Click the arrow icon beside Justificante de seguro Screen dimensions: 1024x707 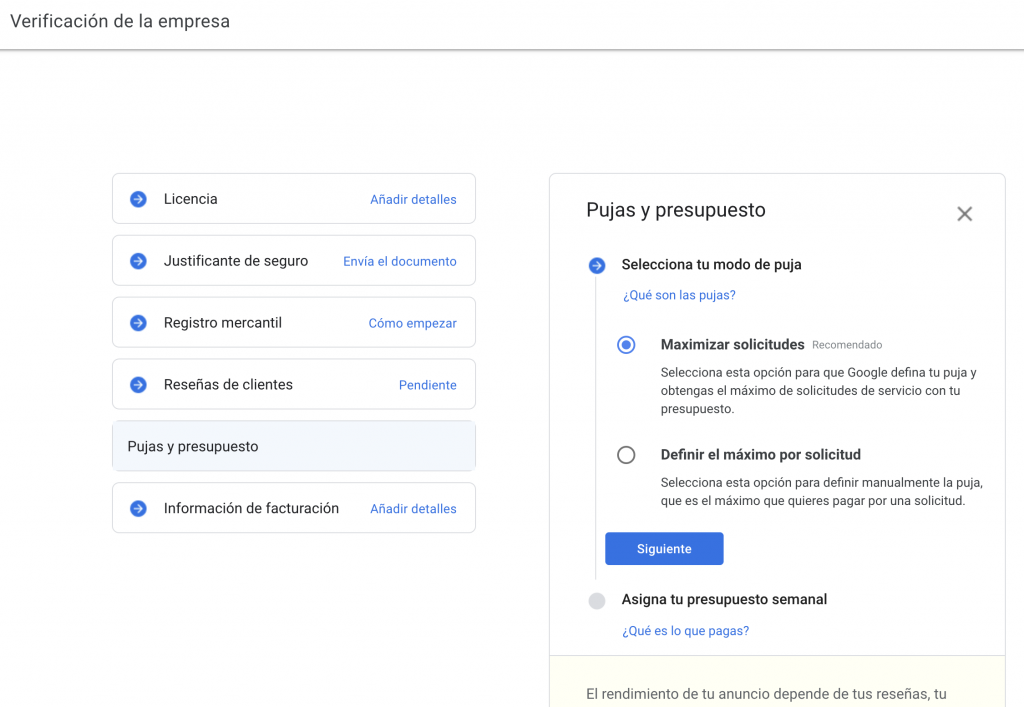(x=138, y=261)
